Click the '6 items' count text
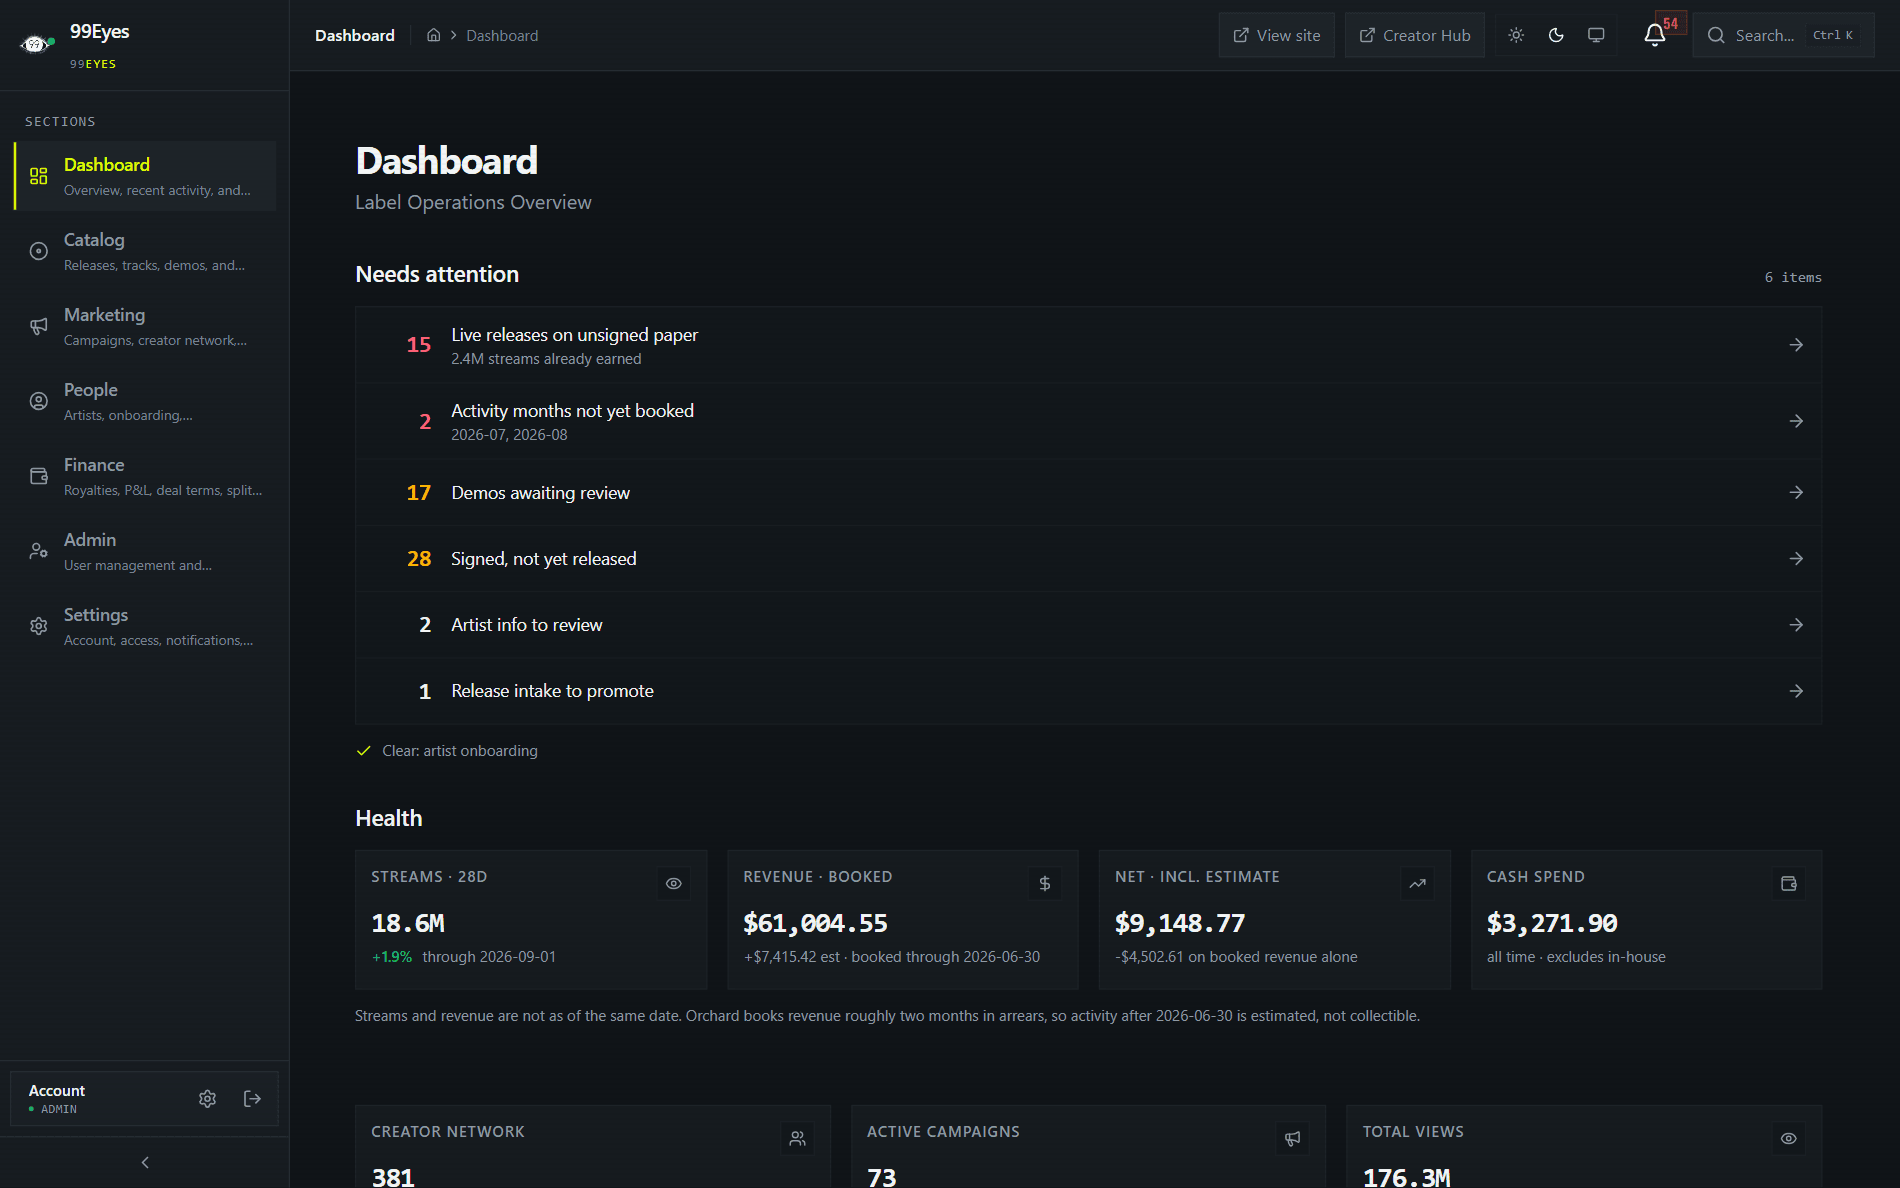The width and height of the screenshot is (1900, 1188). 1793,277
